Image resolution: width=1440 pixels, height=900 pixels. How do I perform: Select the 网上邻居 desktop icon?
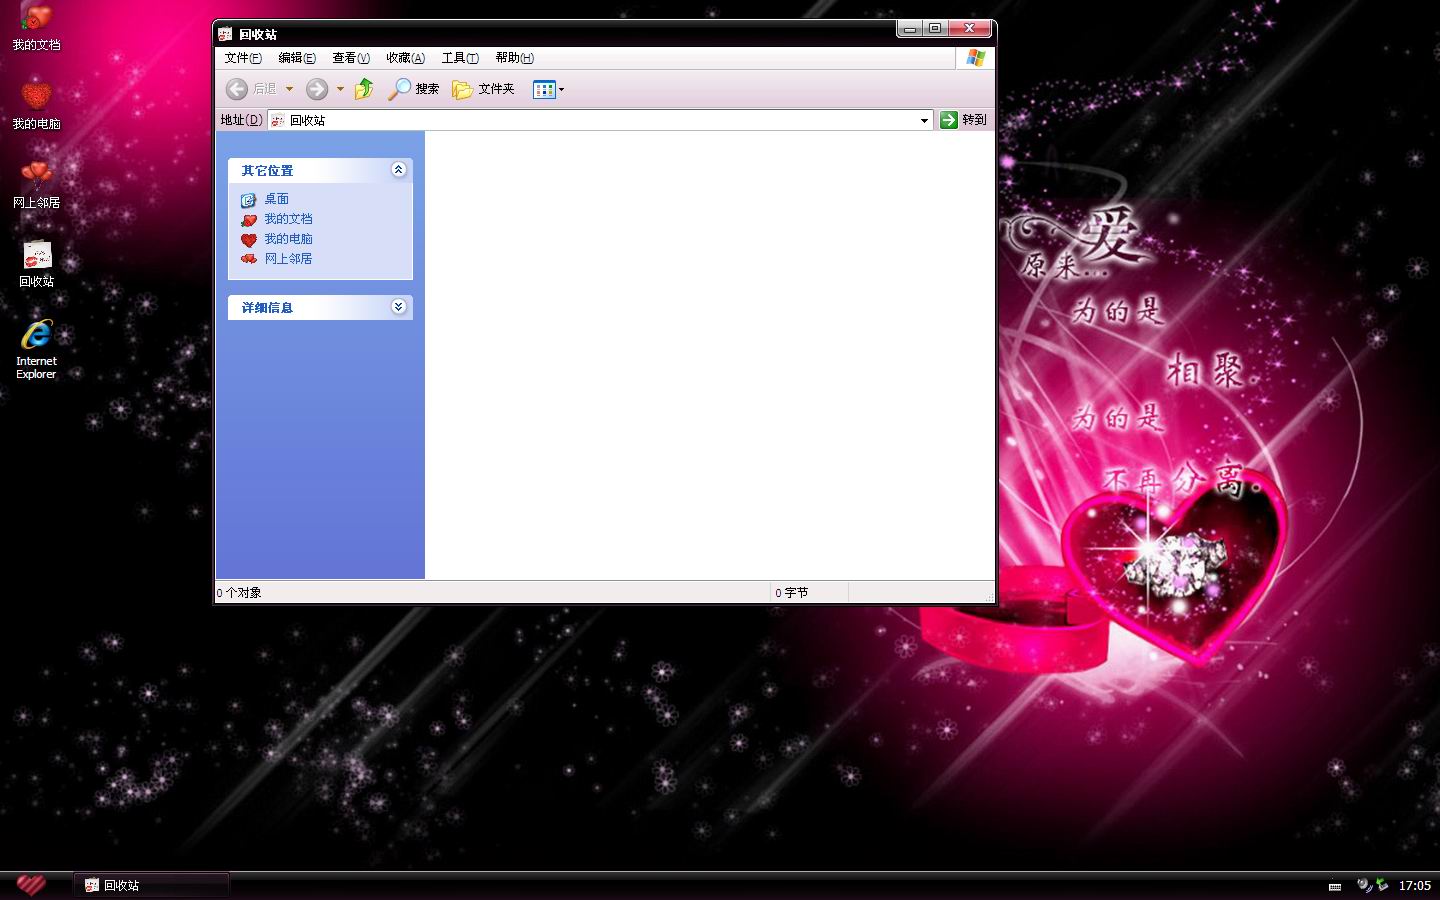click(x=36, y=184)
